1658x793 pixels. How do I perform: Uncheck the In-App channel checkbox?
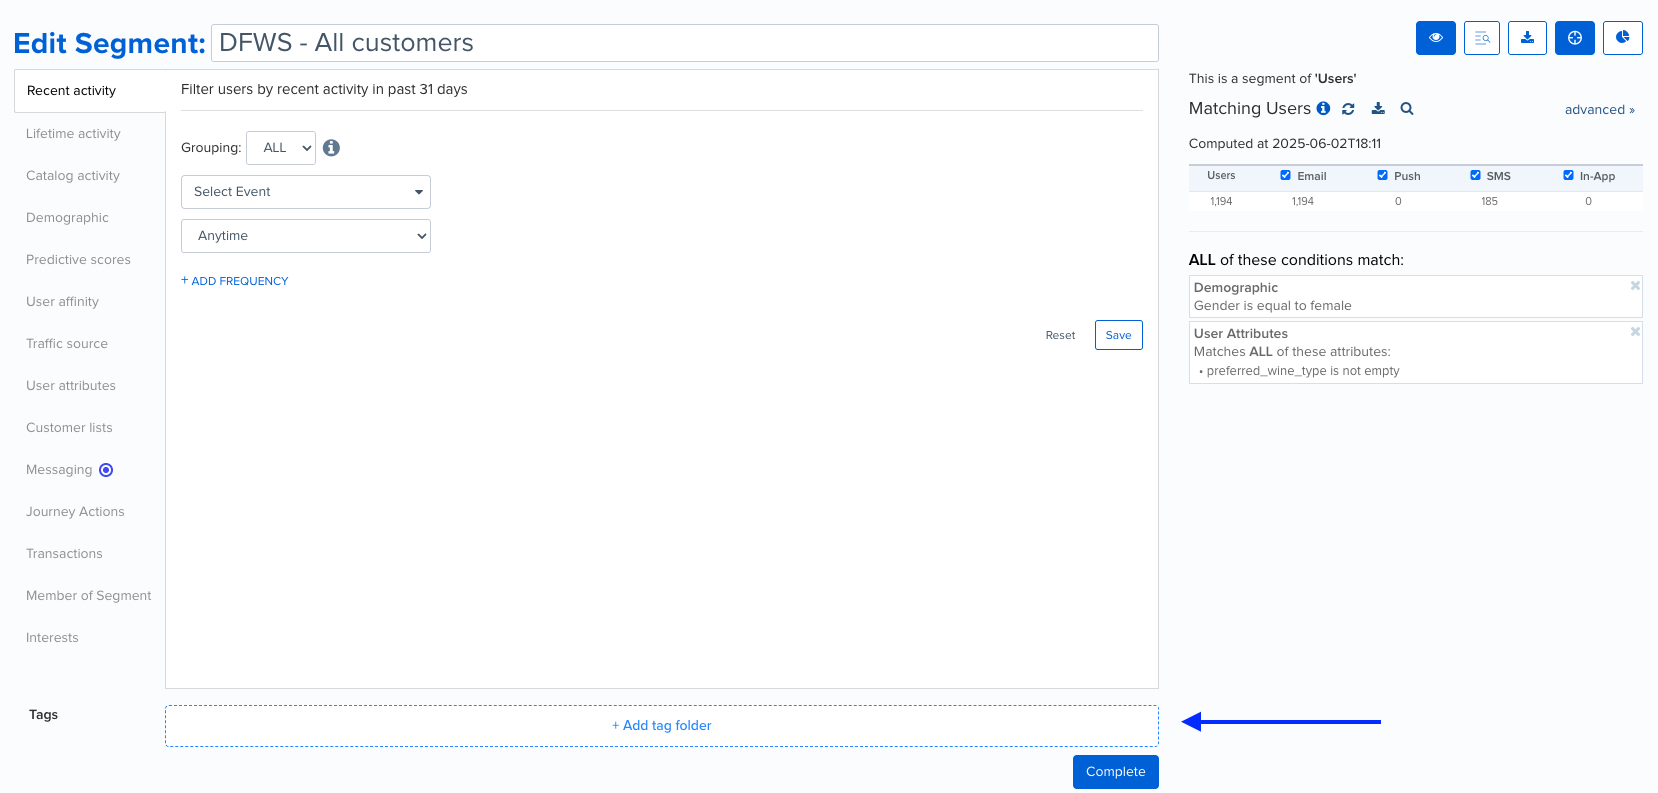(x=1568, y=175)
